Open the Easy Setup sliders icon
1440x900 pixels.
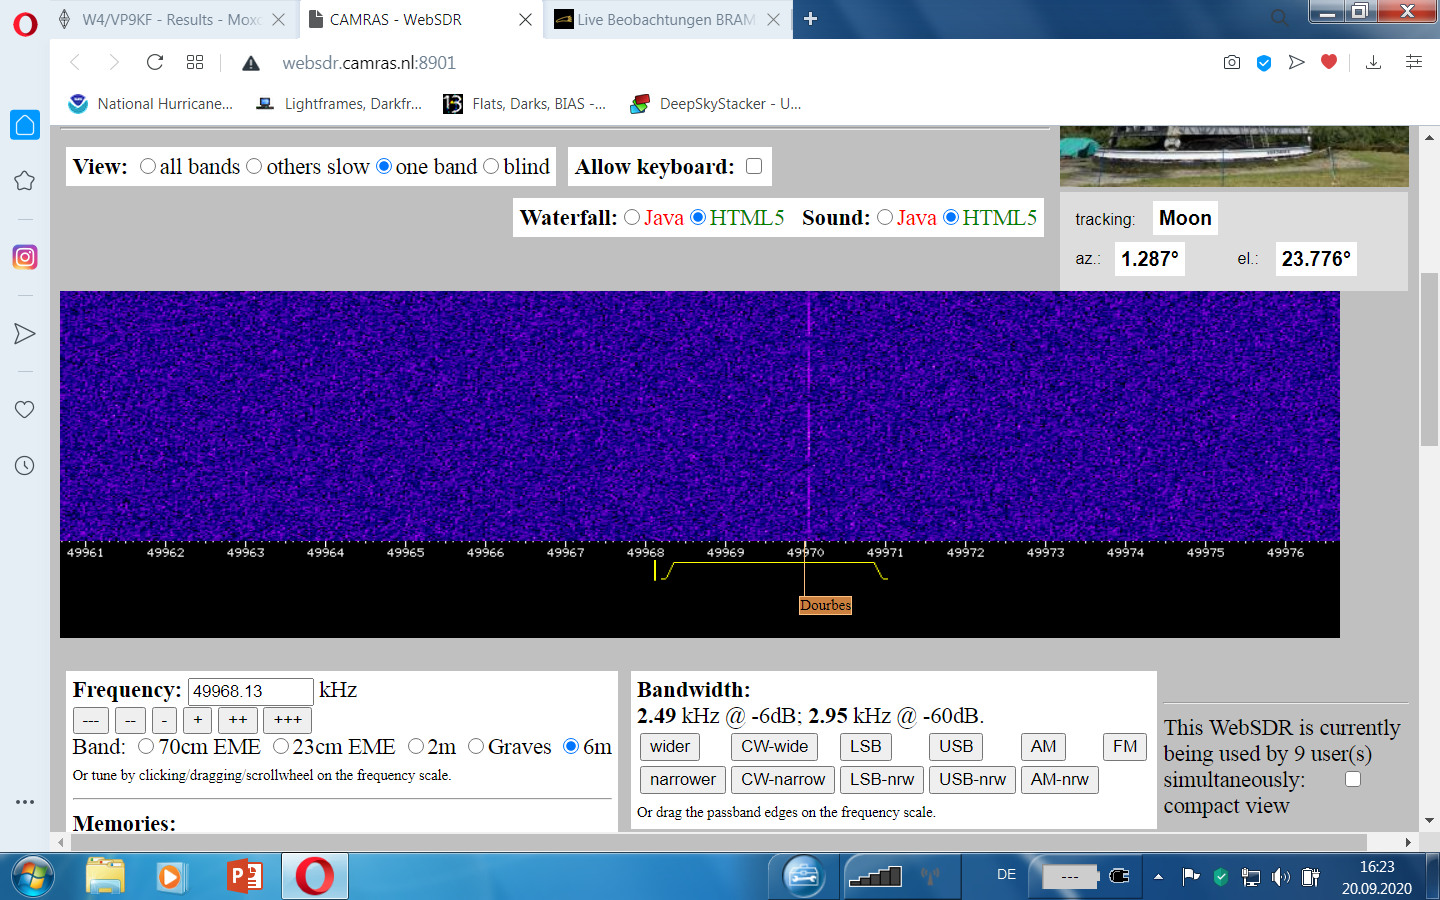1414,62
